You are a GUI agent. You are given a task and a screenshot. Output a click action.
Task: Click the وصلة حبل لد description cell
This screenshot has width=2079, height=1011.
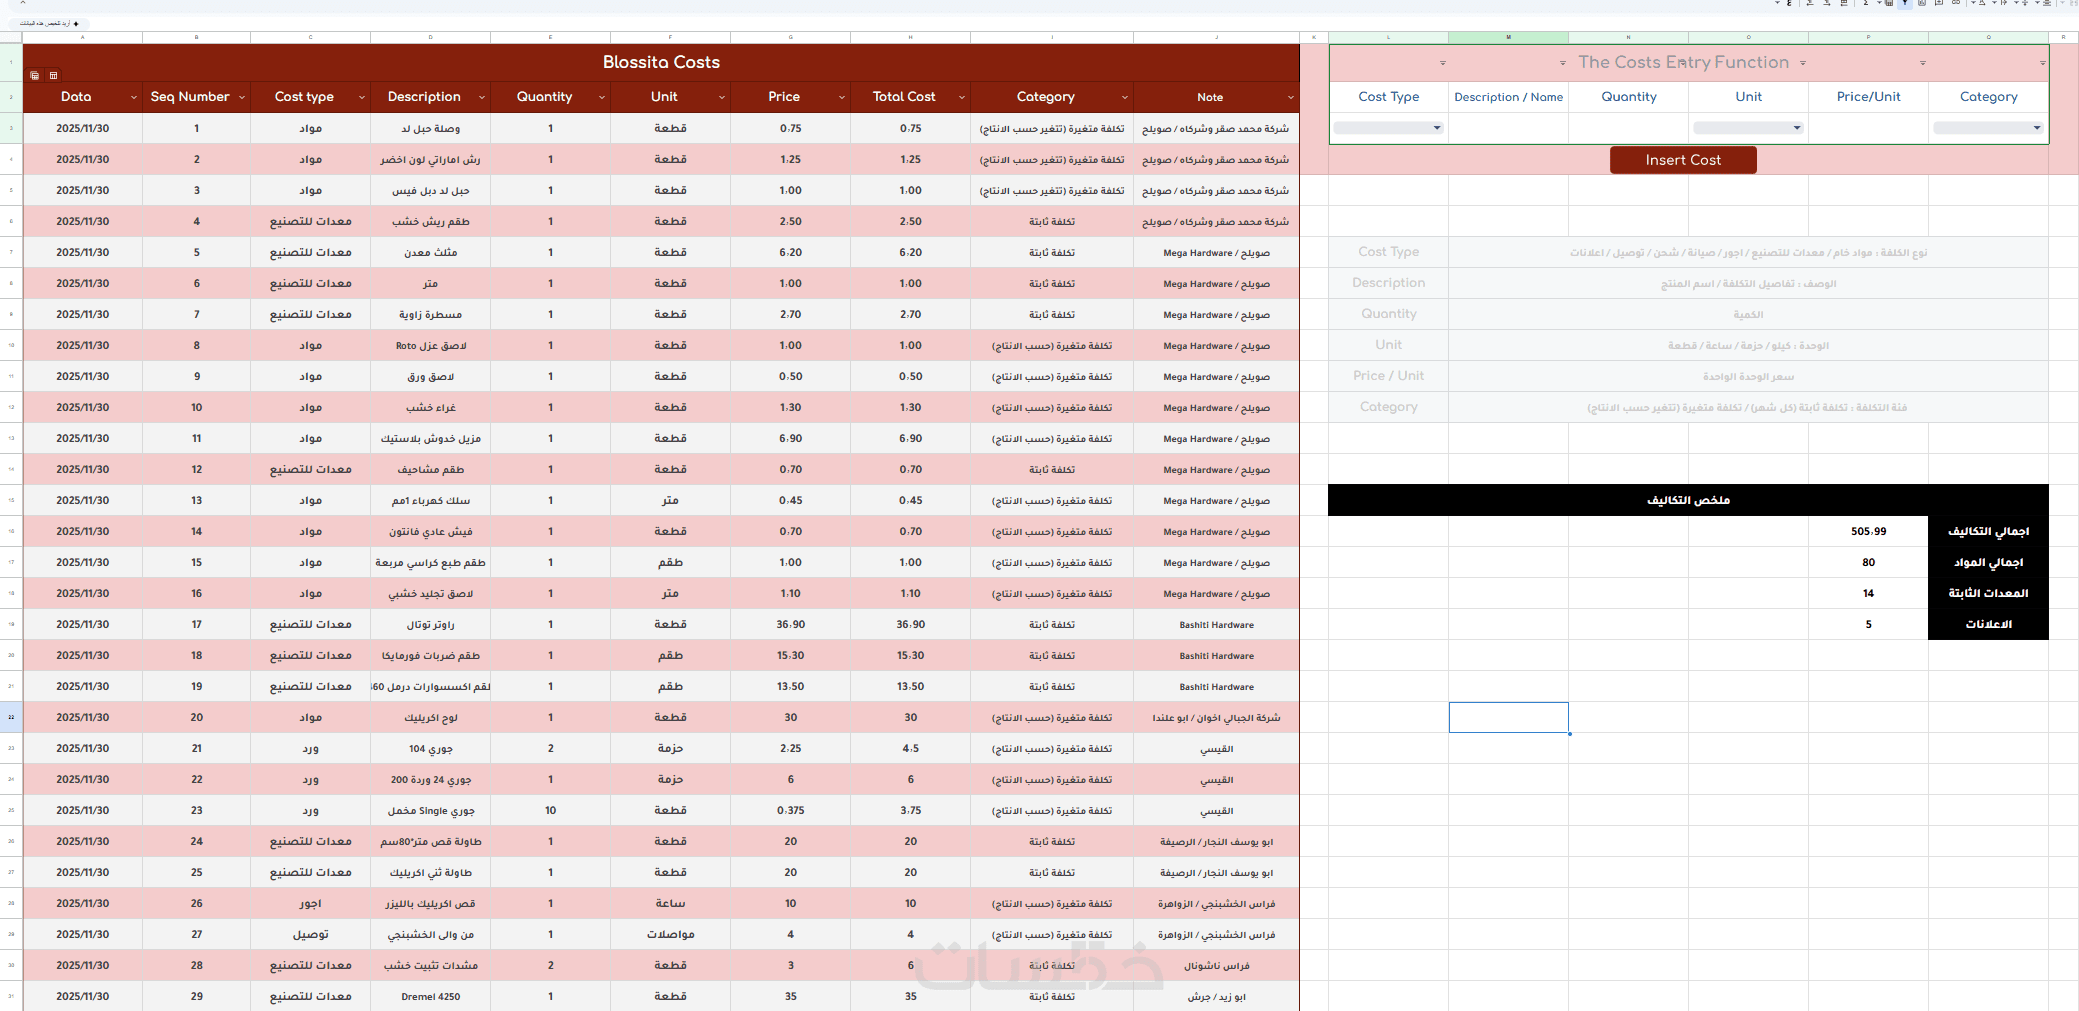430,128
